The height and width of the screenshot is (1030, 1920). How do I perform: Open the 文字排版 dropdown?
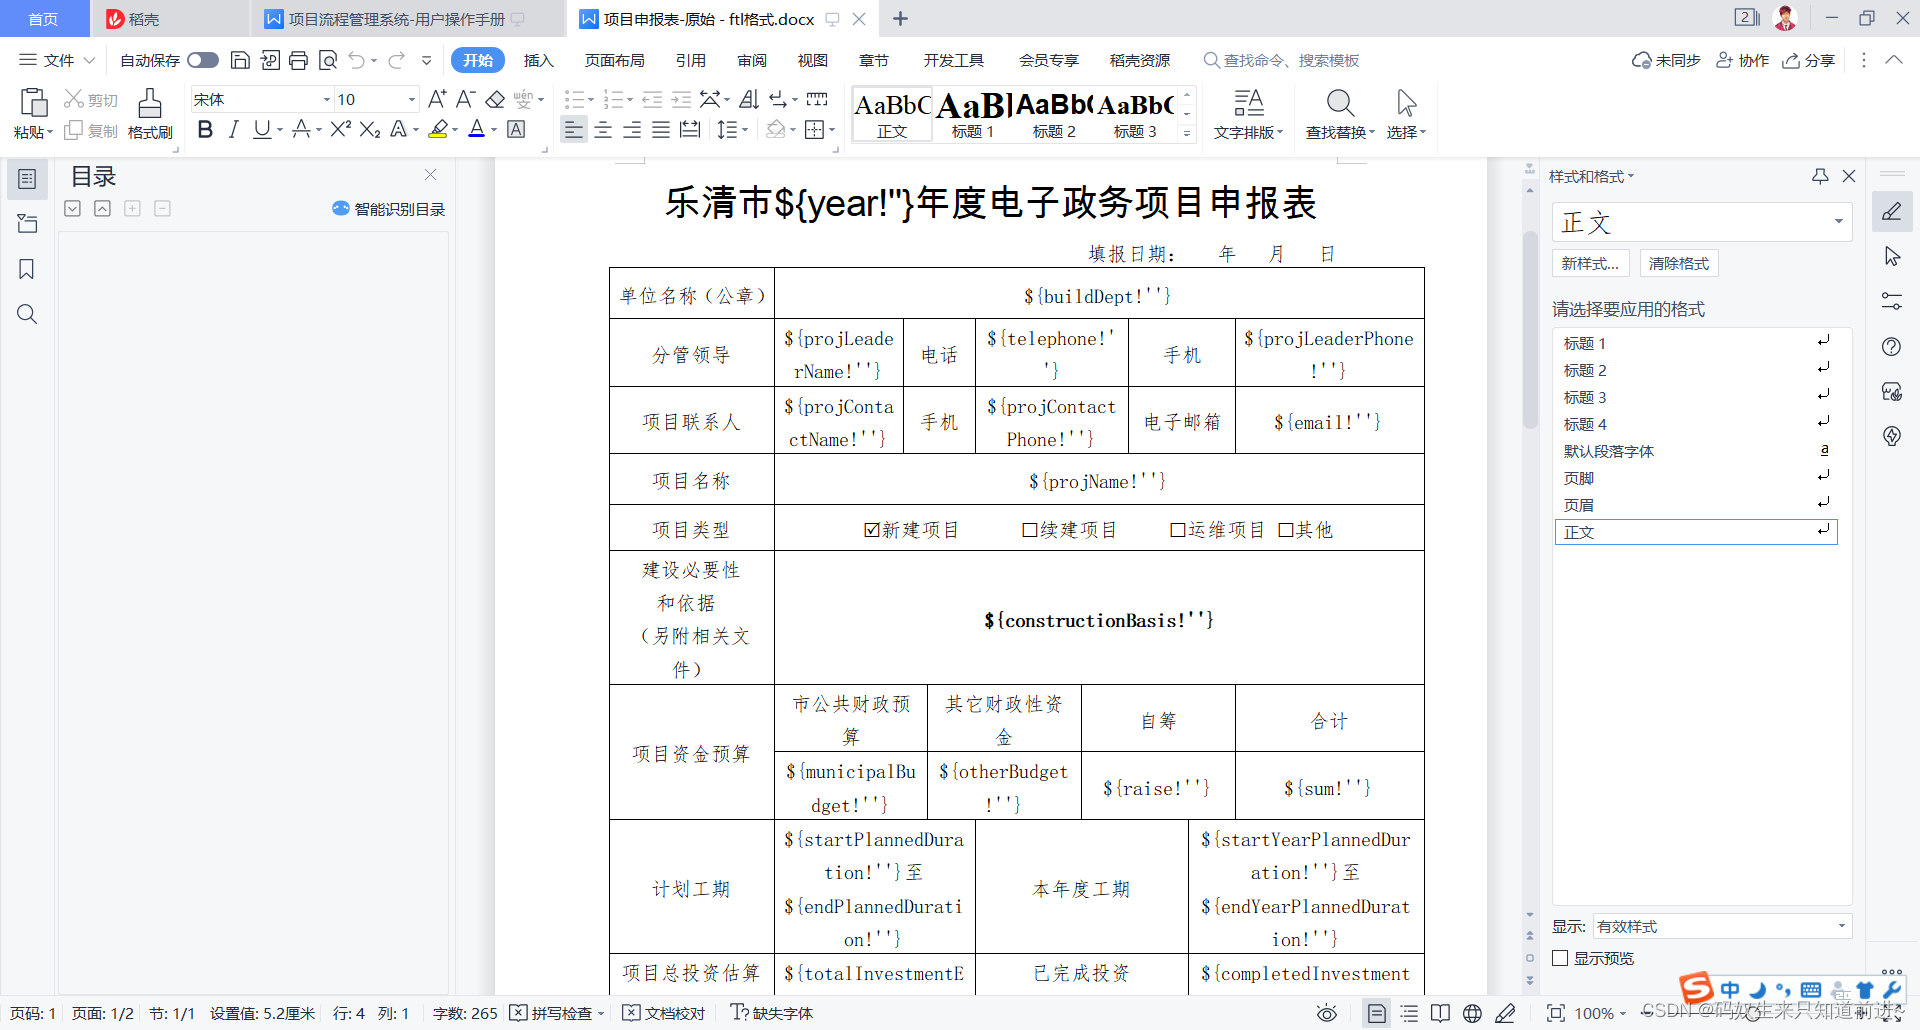1248,114
